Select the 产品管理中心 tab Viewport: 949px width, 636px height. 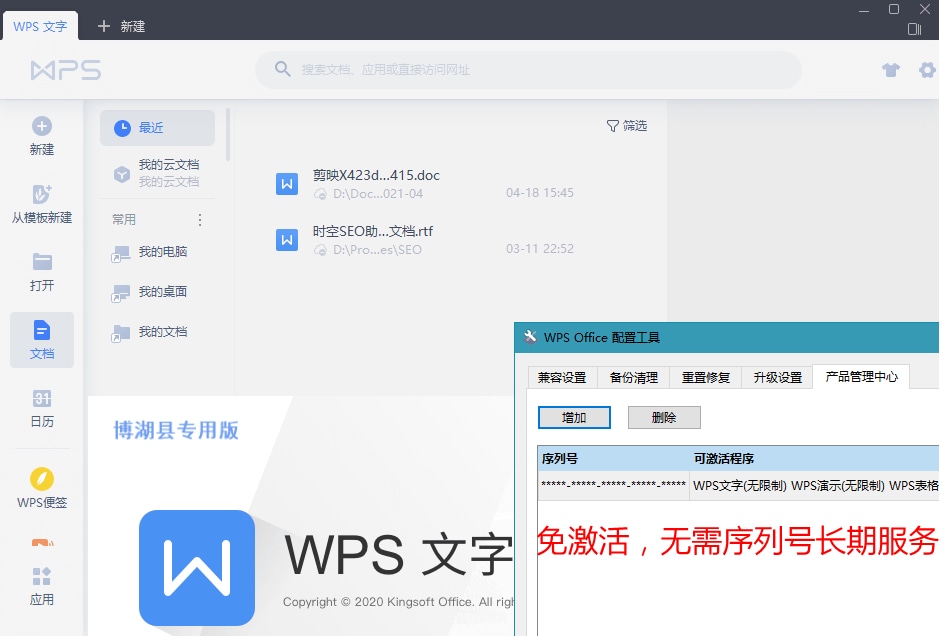tap(861, 376)
